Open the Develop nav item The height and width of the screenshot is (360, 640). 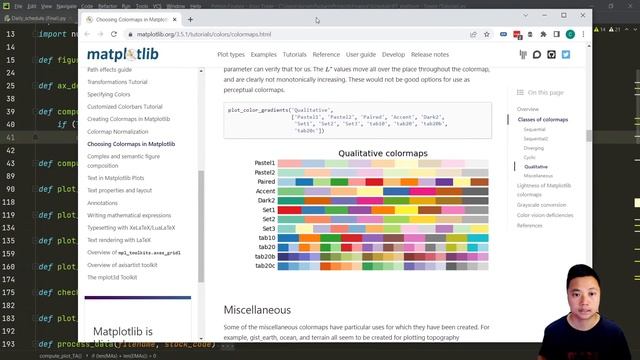pos(393,54)
